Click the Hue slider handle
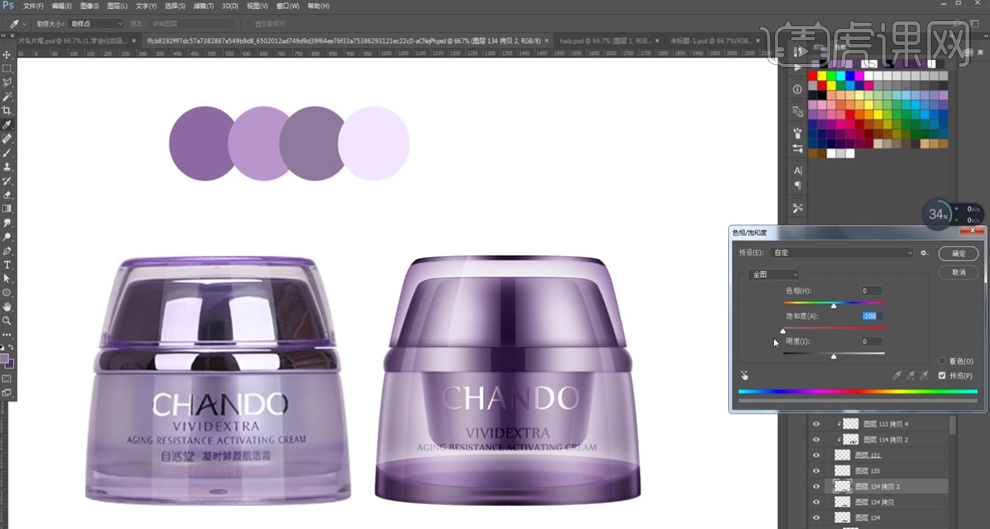Screen dimensions: 990x529 point(833,306)
